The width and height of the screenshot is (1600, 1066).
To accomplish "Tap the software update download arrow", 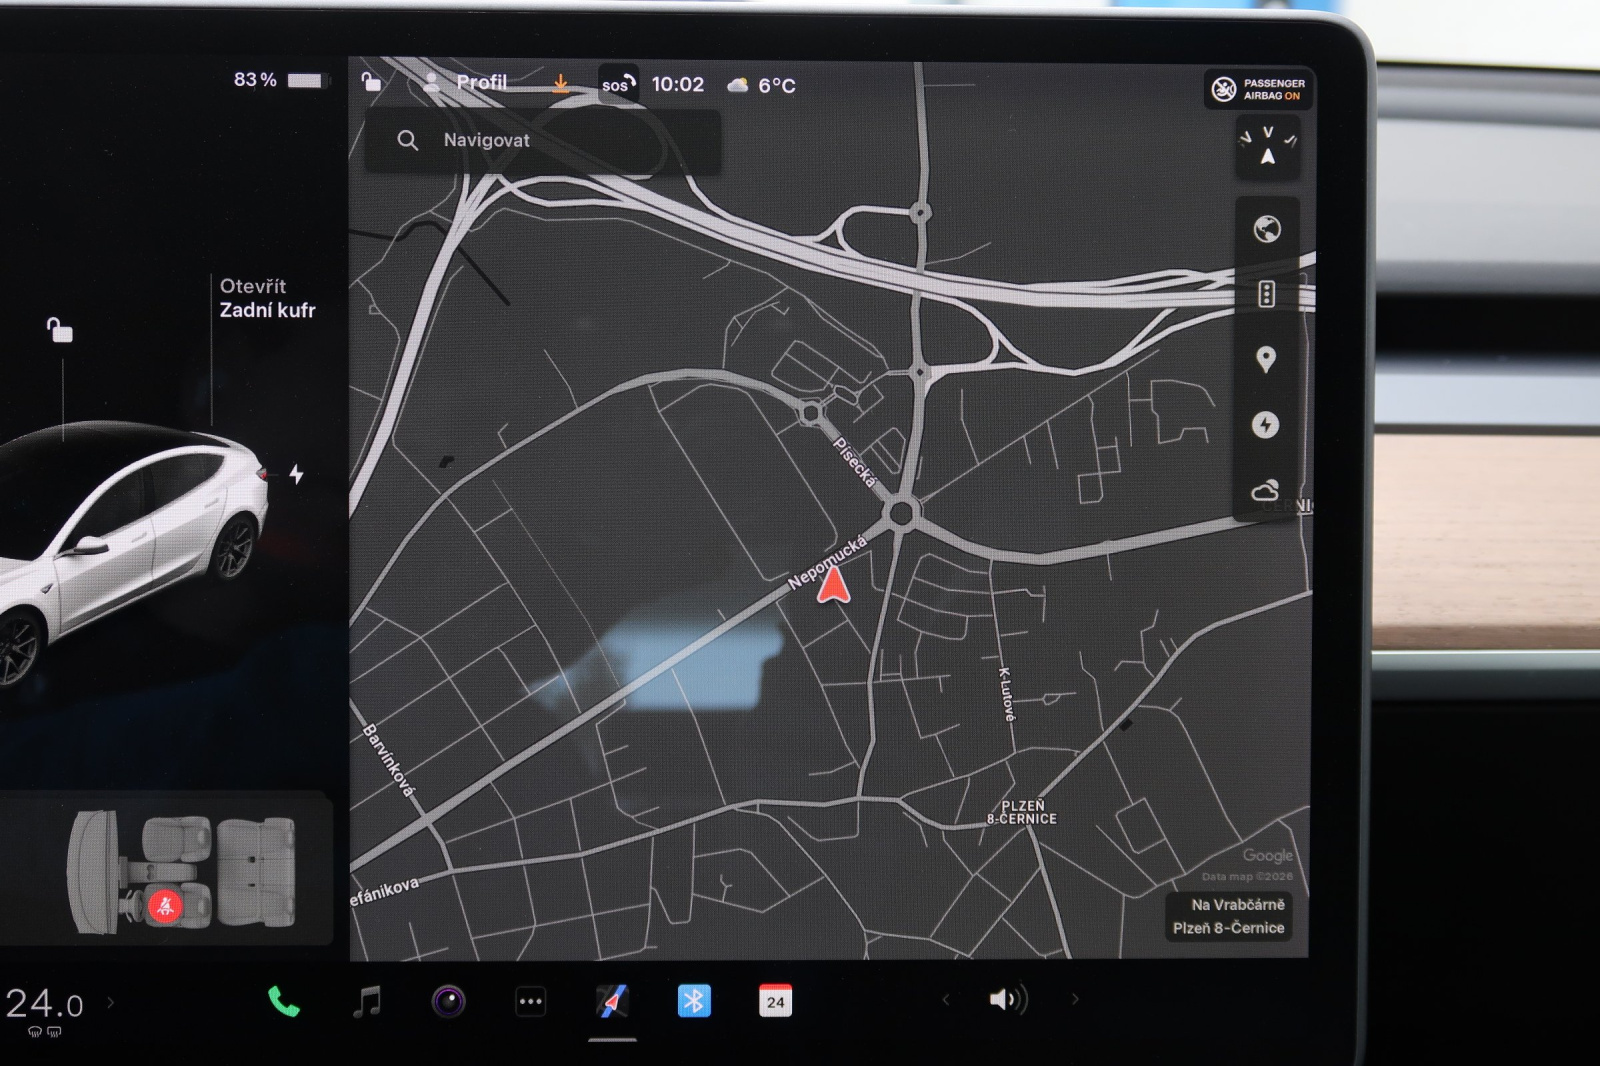I will pos(561,83).
